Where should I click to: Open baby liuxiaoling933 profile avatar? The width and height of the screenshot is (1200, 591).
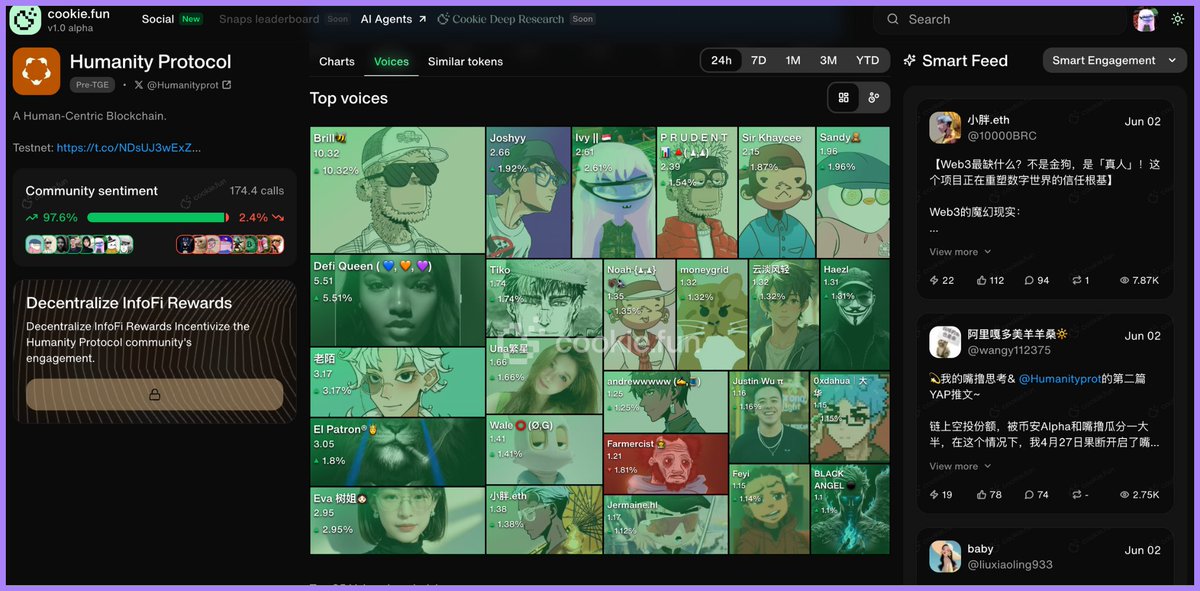(x=945, y=556)
